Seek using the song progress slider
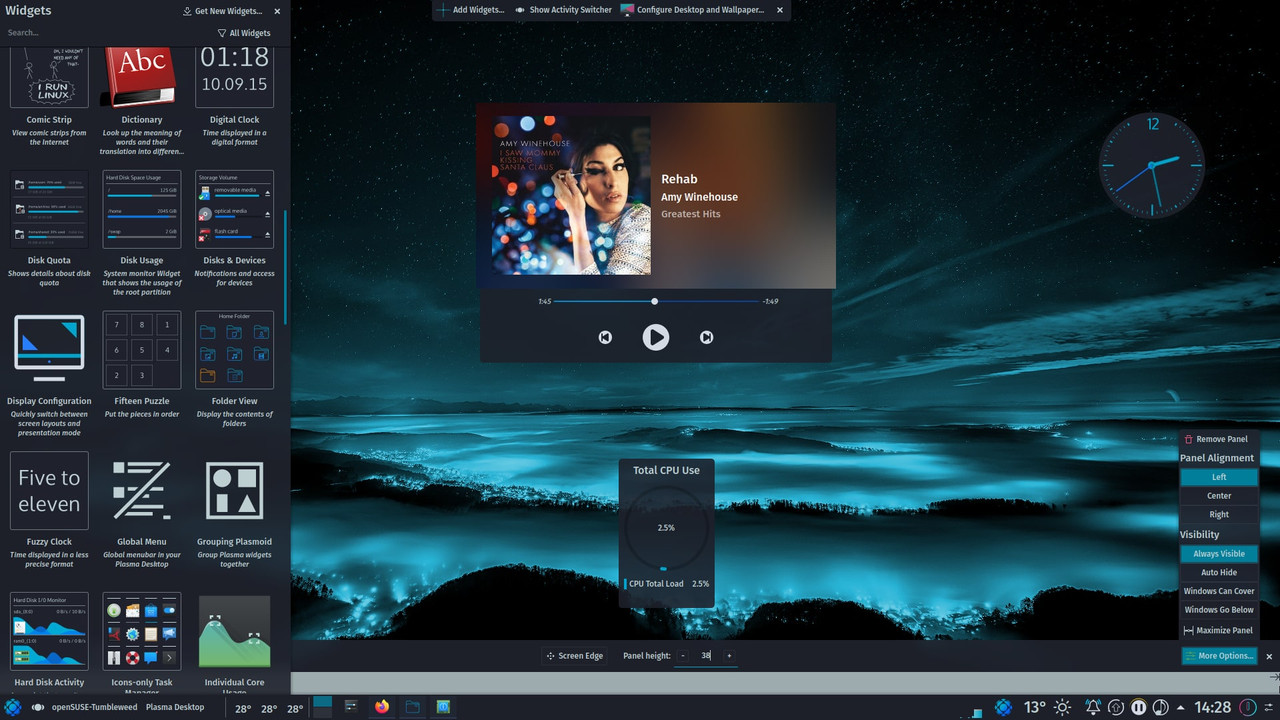Viewport: 1280px width, 720px height. pyautogui.click(x=655, y=301)
